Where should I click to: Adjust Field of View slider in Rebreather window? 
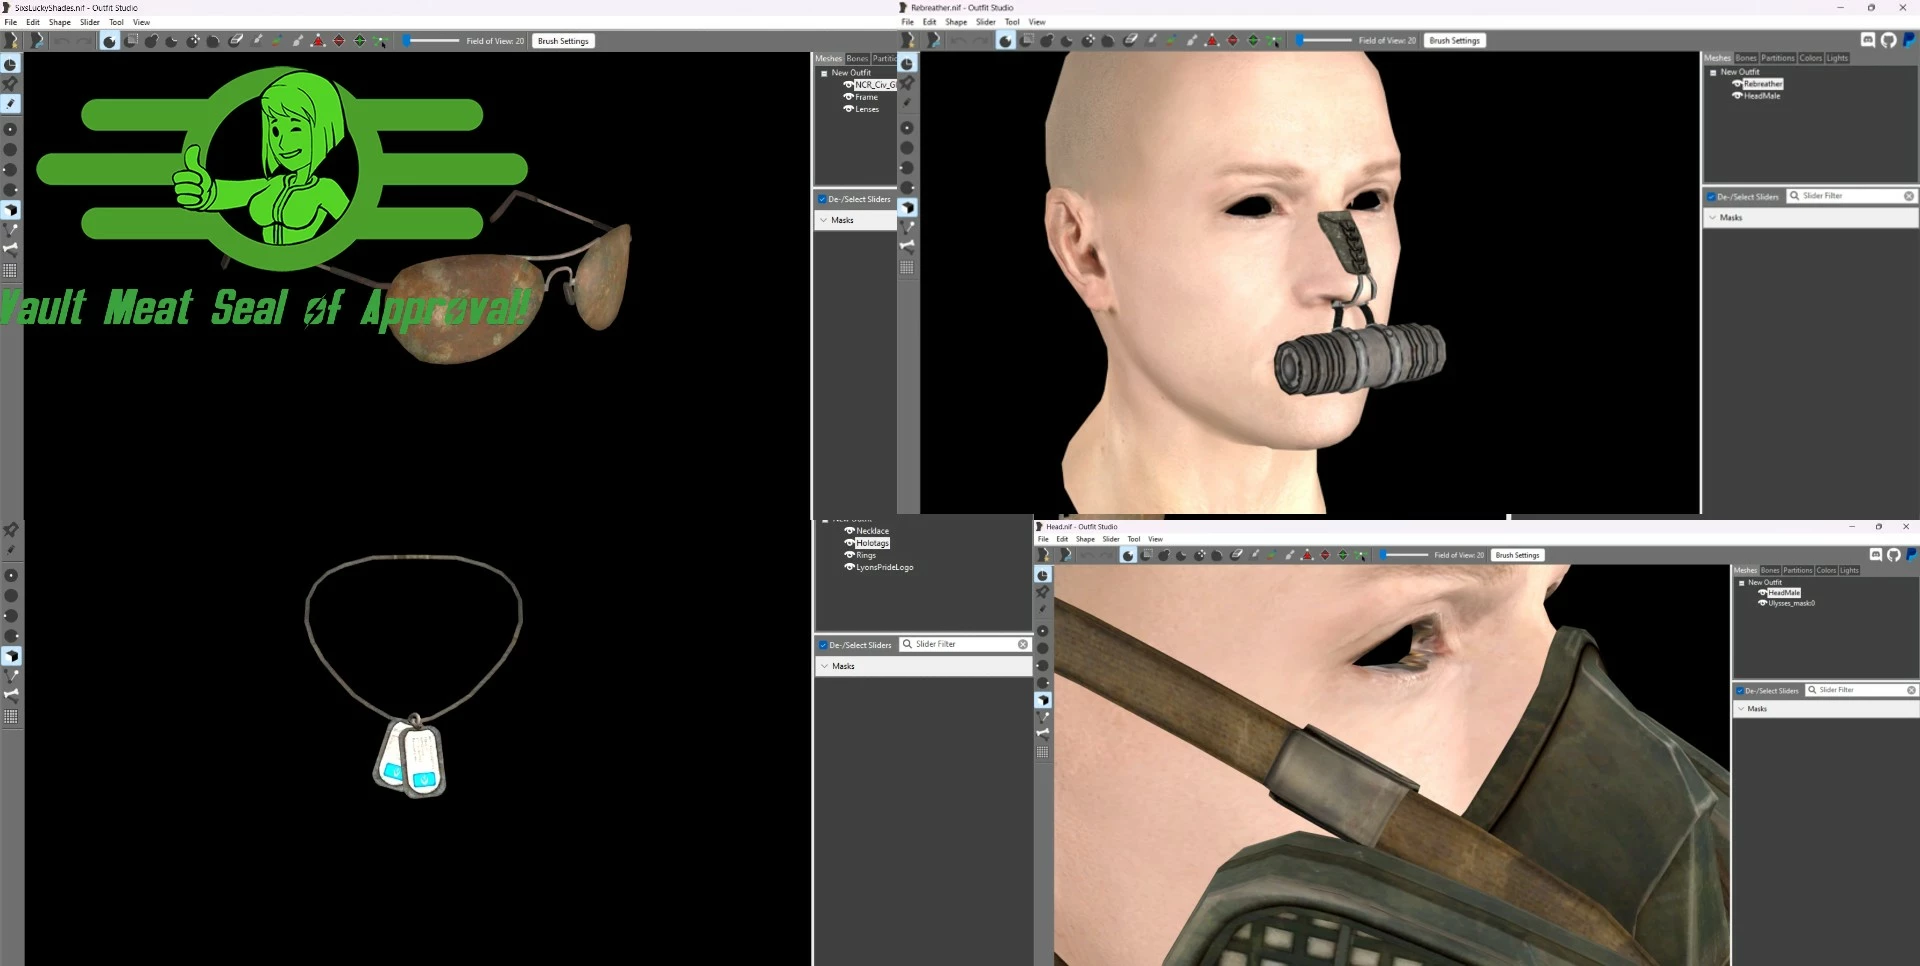(1324, 40)
